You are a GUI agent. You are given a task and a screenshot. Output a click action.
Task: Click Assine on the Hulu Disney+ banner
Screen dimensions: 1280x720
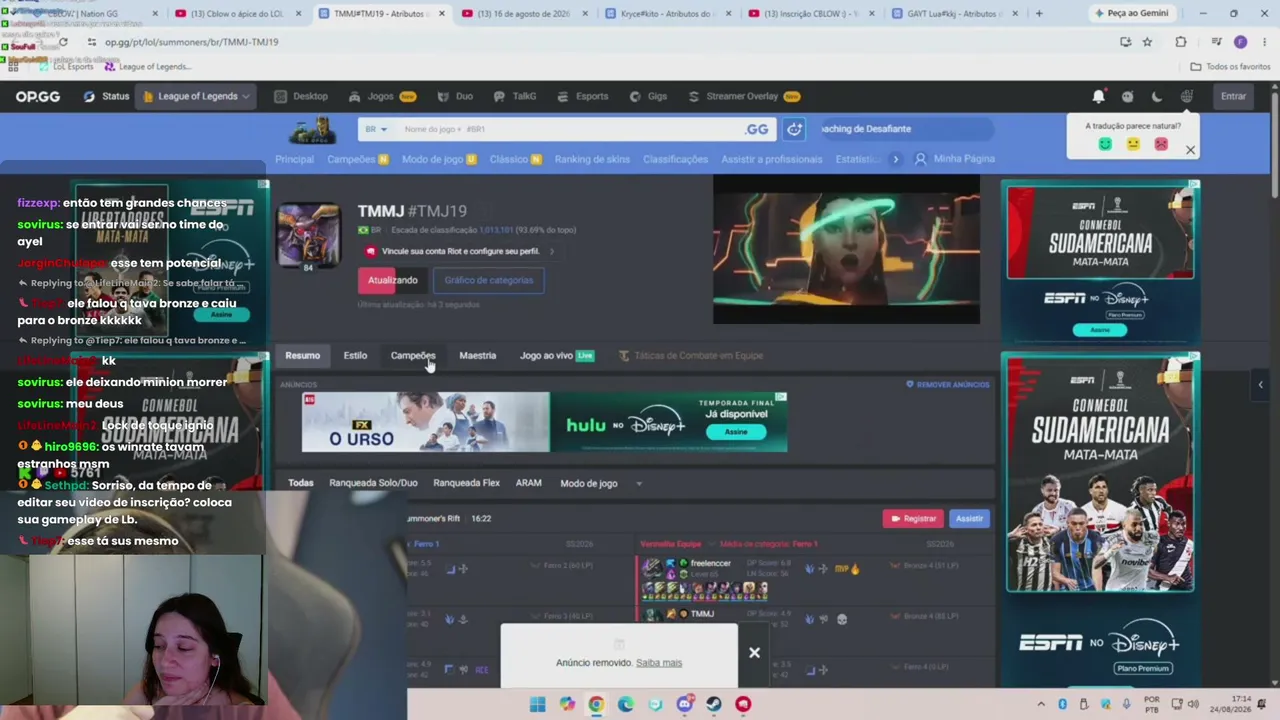(x=736, y=432)
